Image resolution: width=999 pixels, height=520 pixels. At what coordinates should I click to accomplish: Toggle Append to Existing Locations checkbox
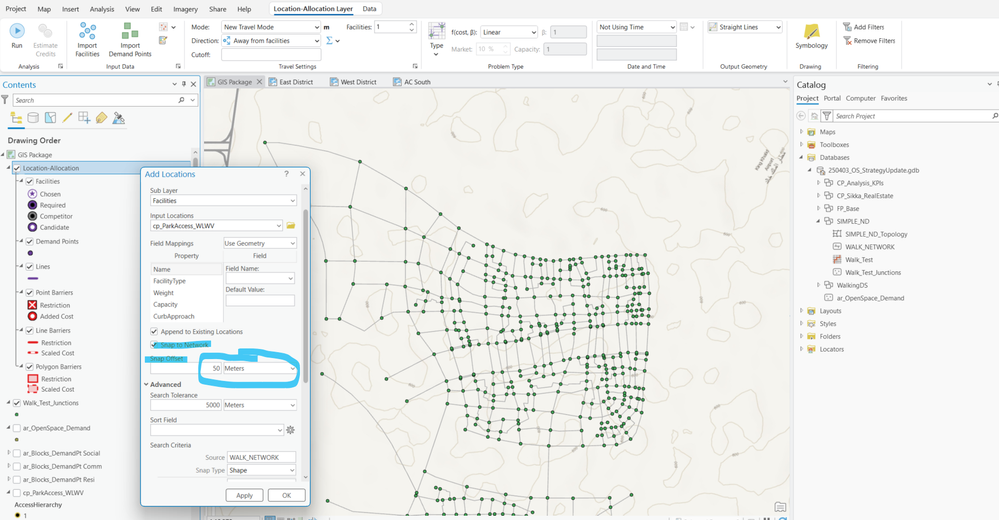(154, 331)
